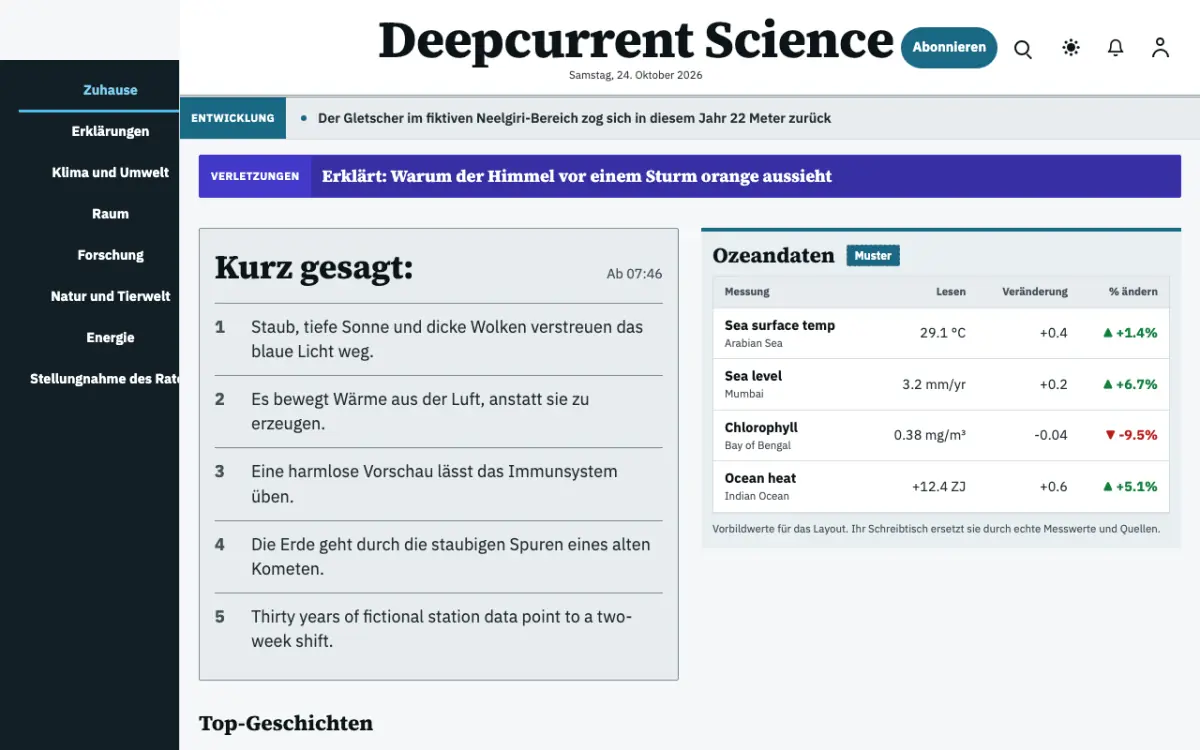Go to Deepcurrent Science homepage logo
Screen dimensions: 1200x750
pyautogui.click(x=636, y=41)
